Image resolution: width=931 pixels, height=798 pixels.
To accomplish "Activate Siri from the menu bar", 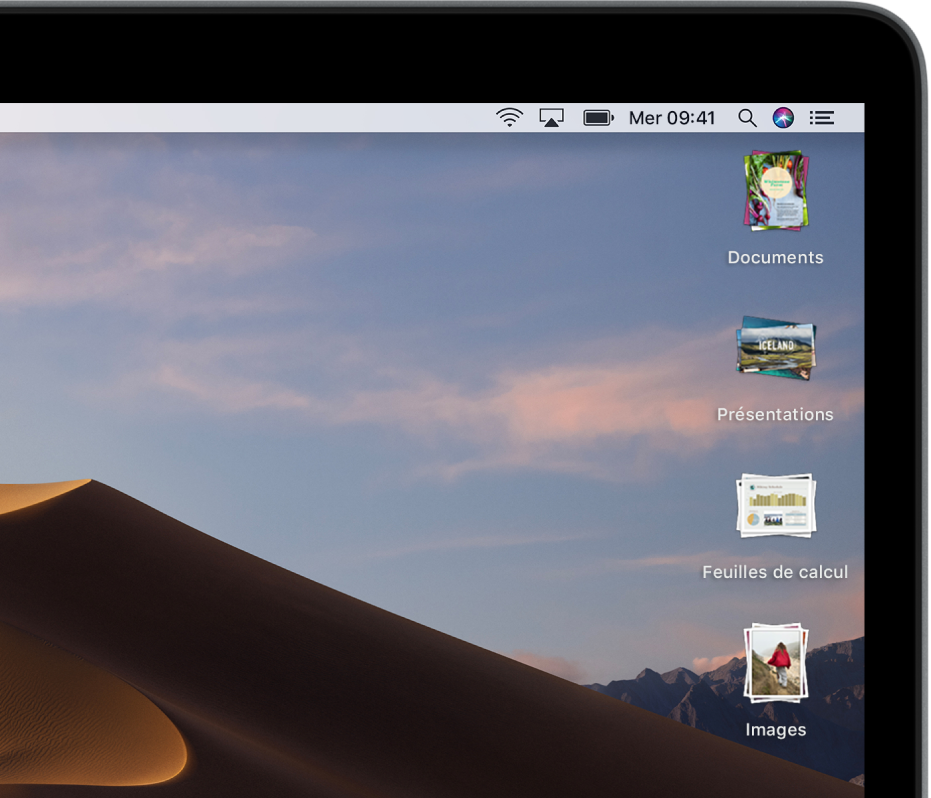I will pyautogui.click(x=783, y=117).
